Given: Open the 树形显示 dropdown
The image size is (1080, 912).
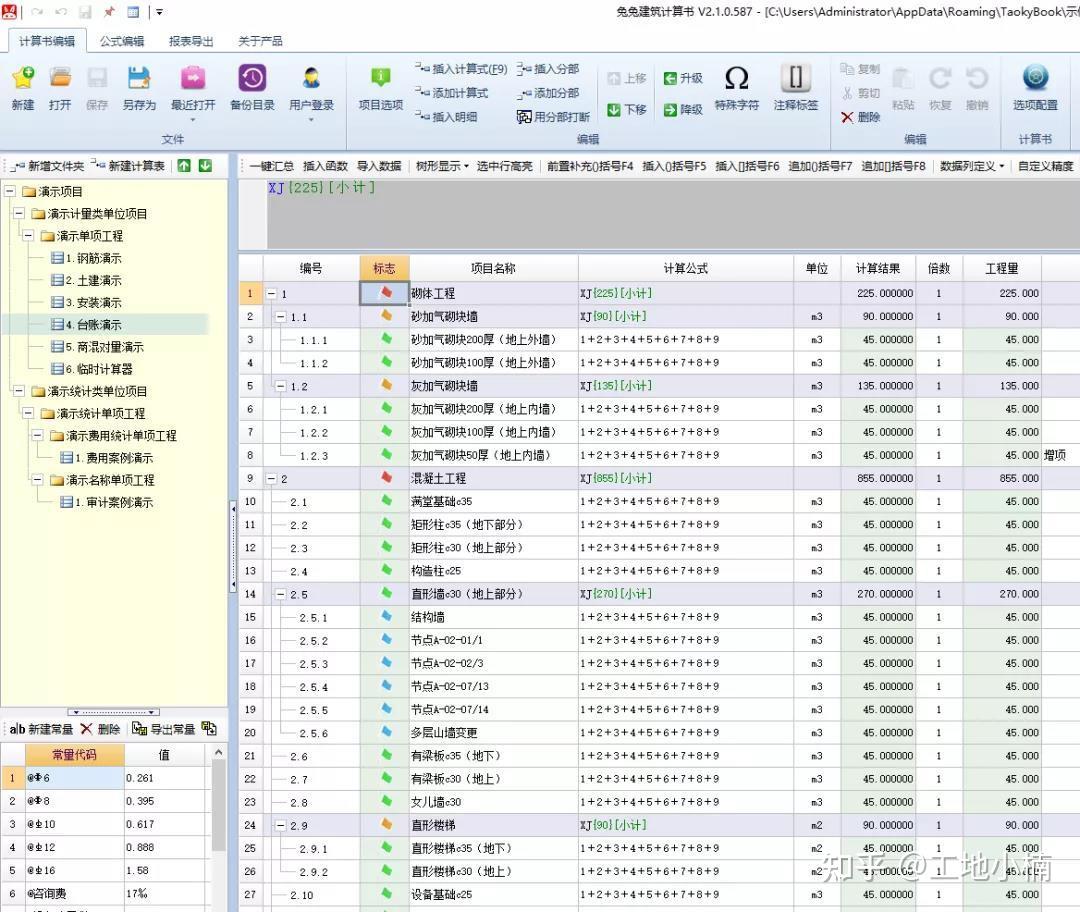Looking at the screenshot, I should pyautogui.click(x=442, y=166).
